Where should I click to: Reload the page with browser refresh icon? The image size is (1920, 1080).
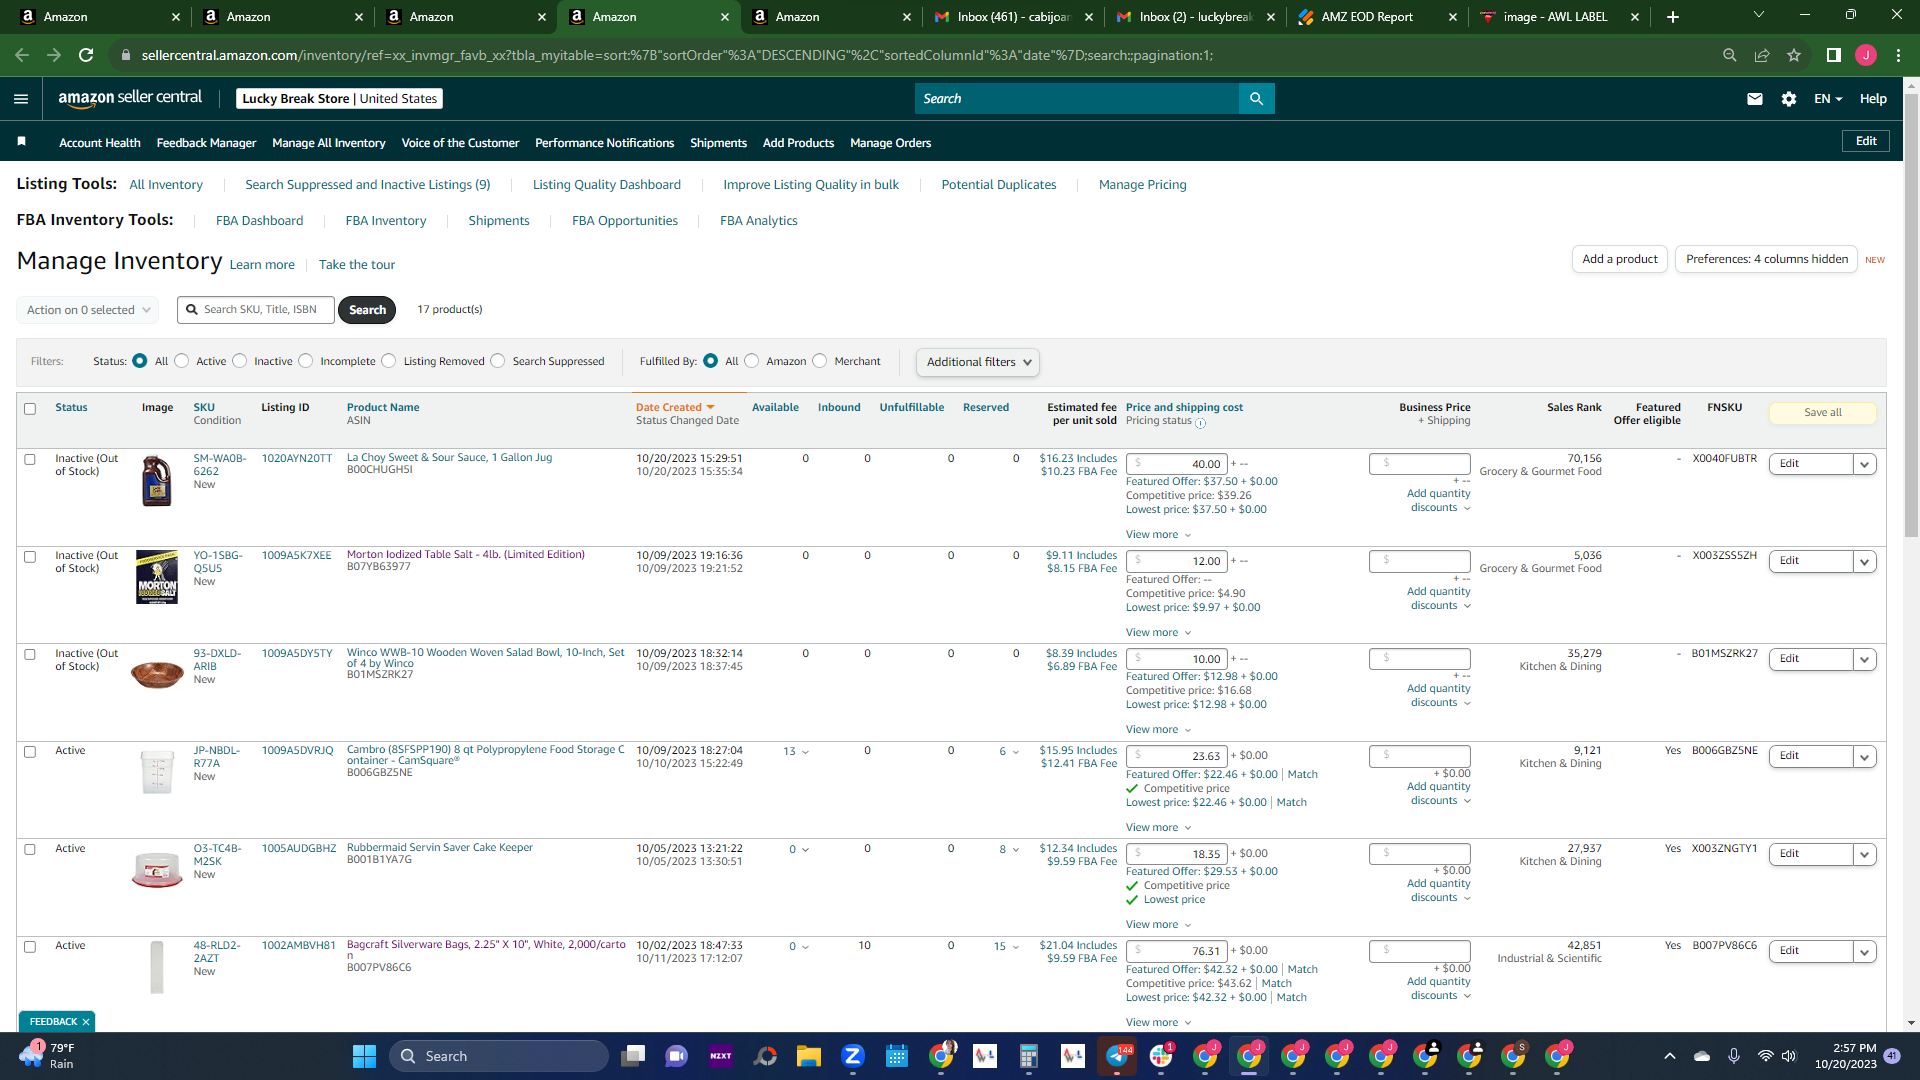point(86,55)
